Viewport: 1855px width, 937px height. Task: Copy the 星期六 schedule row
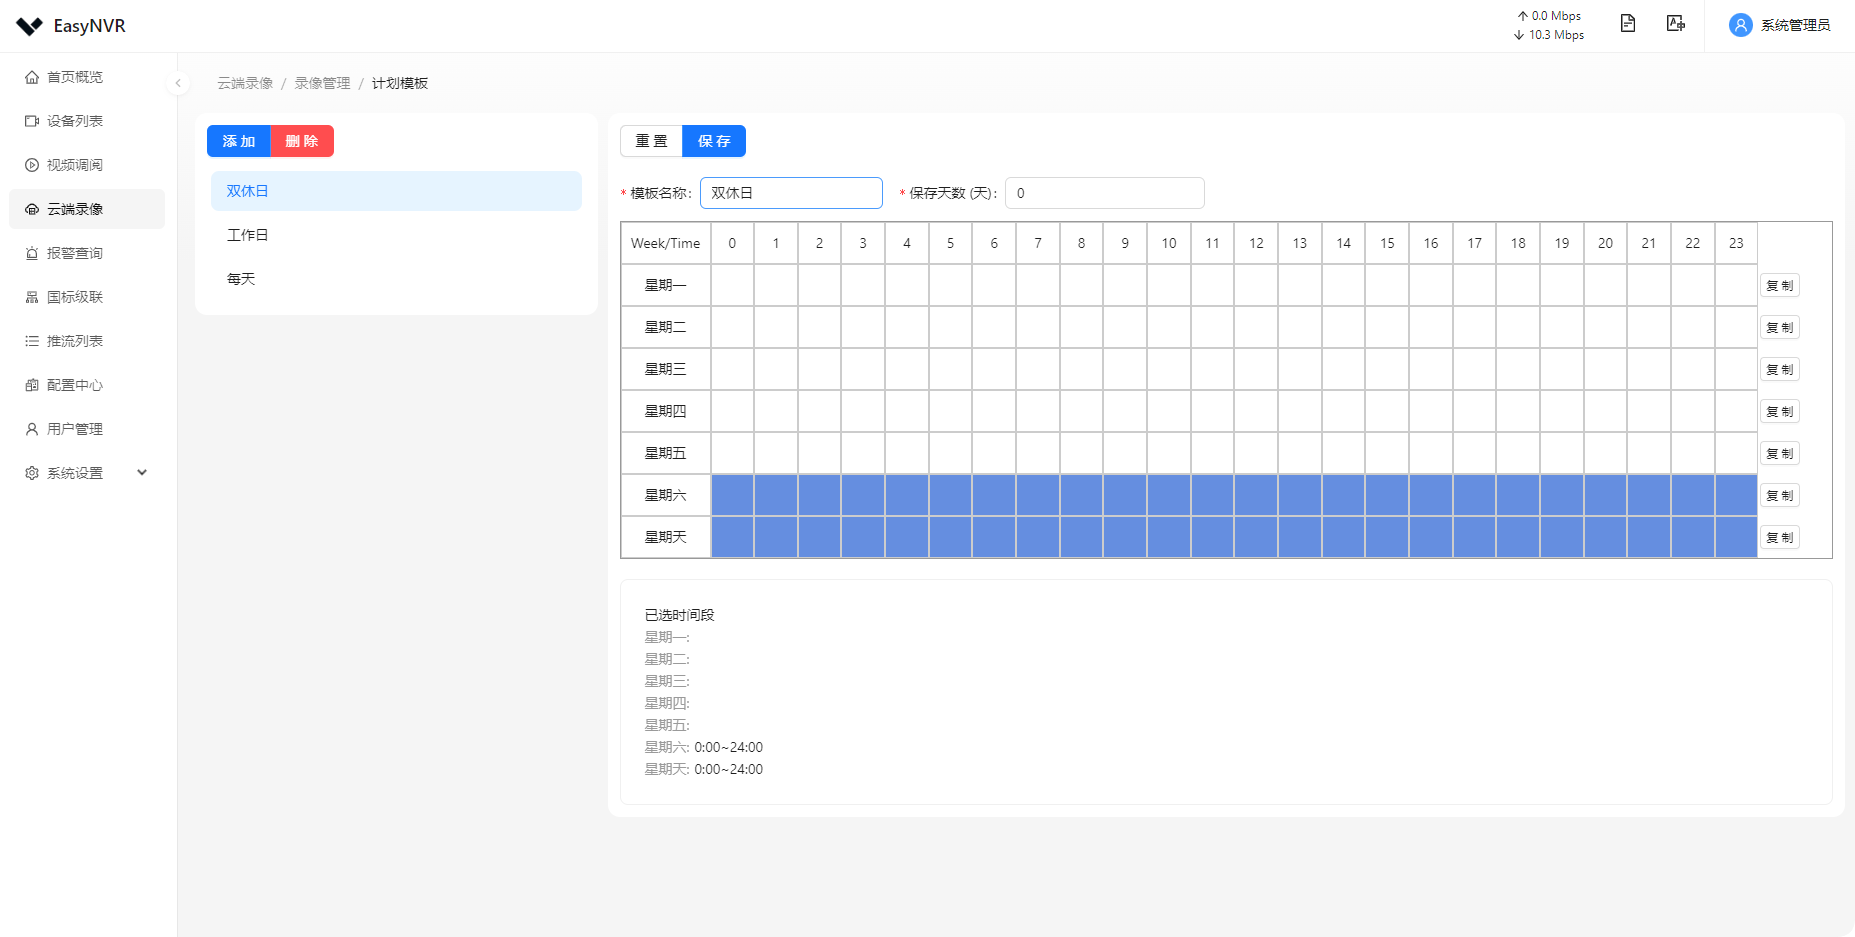pyautogui.click(x=1780, y=496)
